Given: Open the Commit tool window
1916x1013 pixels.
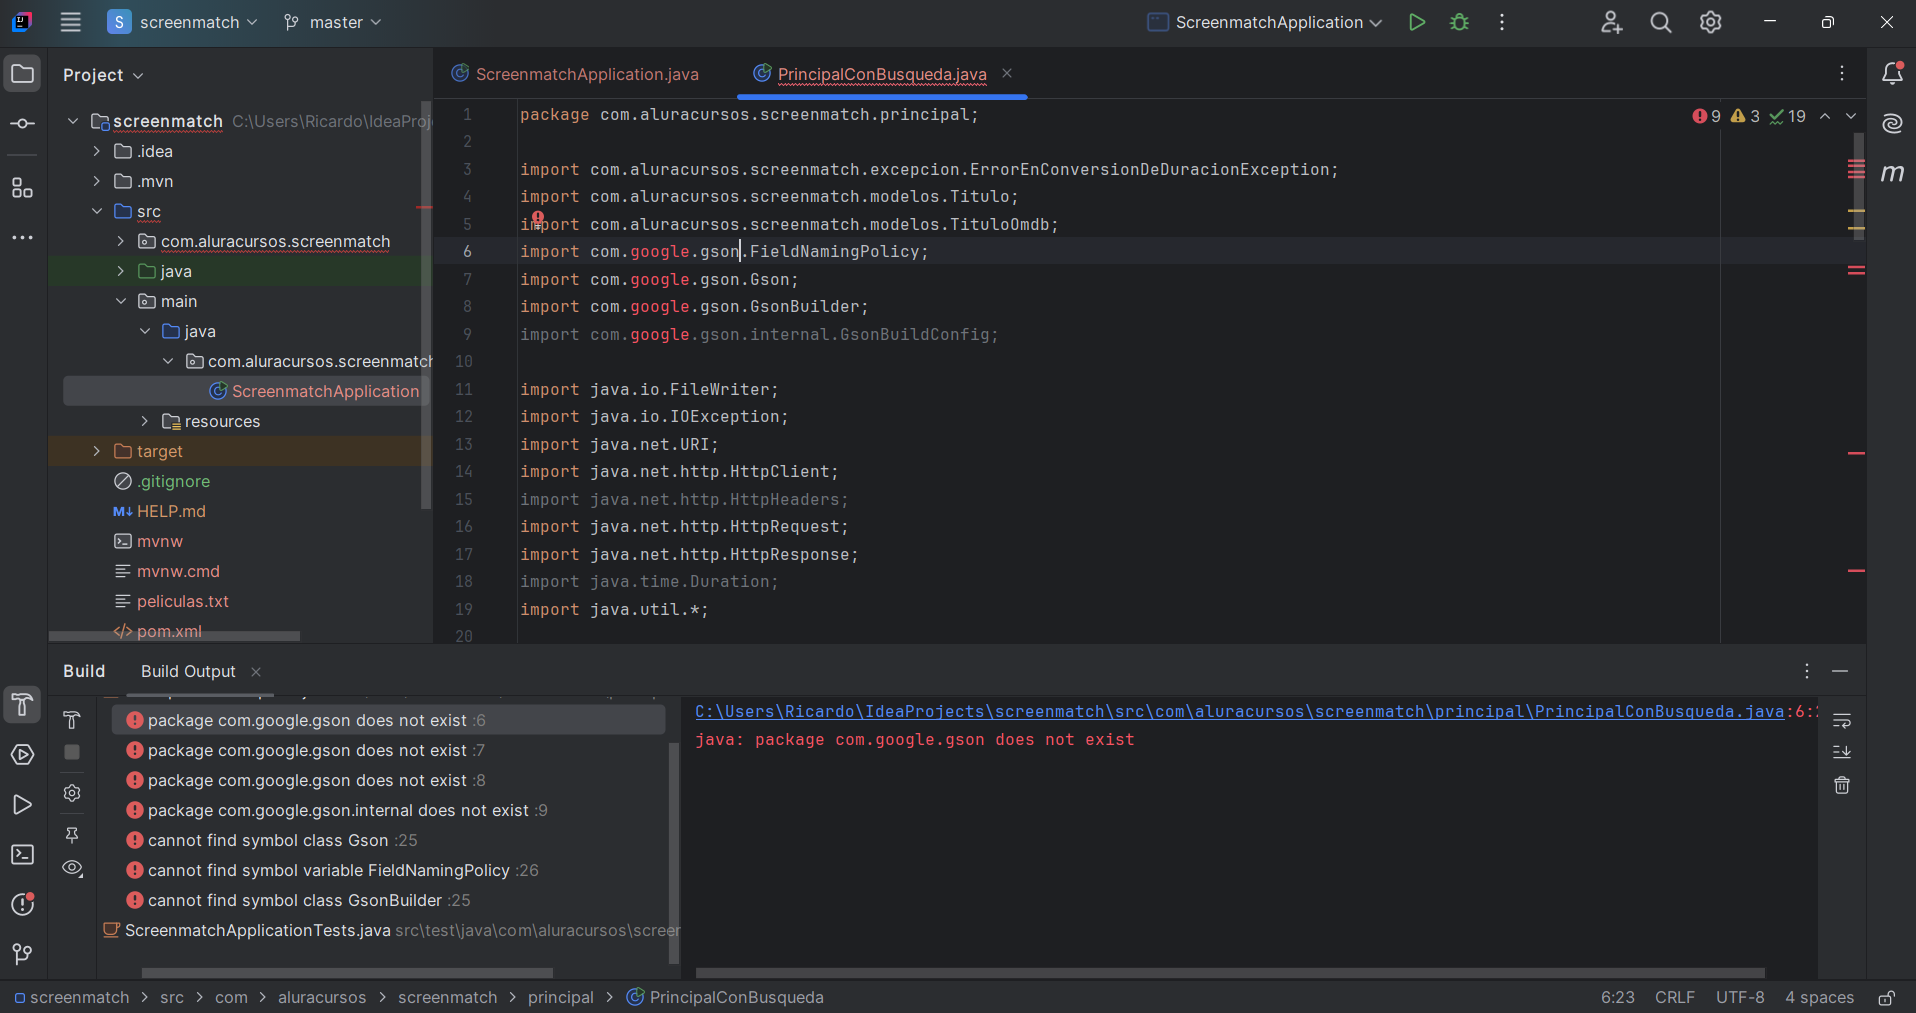Looking at the screenshot, I should coord(23,124).
